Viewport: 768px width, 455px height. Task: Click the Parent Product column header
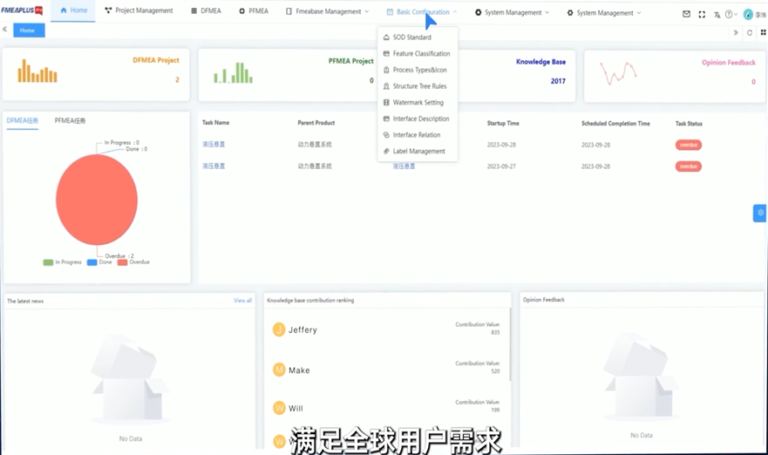pyautogui.click(x=316, y=123)
